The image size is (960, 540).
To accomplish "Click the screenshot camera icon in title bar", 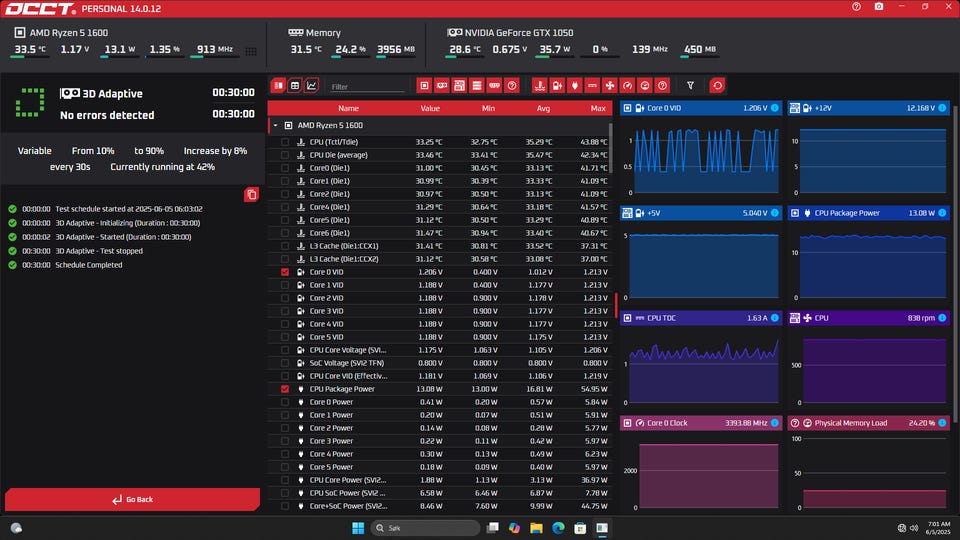I will (879, 7).
